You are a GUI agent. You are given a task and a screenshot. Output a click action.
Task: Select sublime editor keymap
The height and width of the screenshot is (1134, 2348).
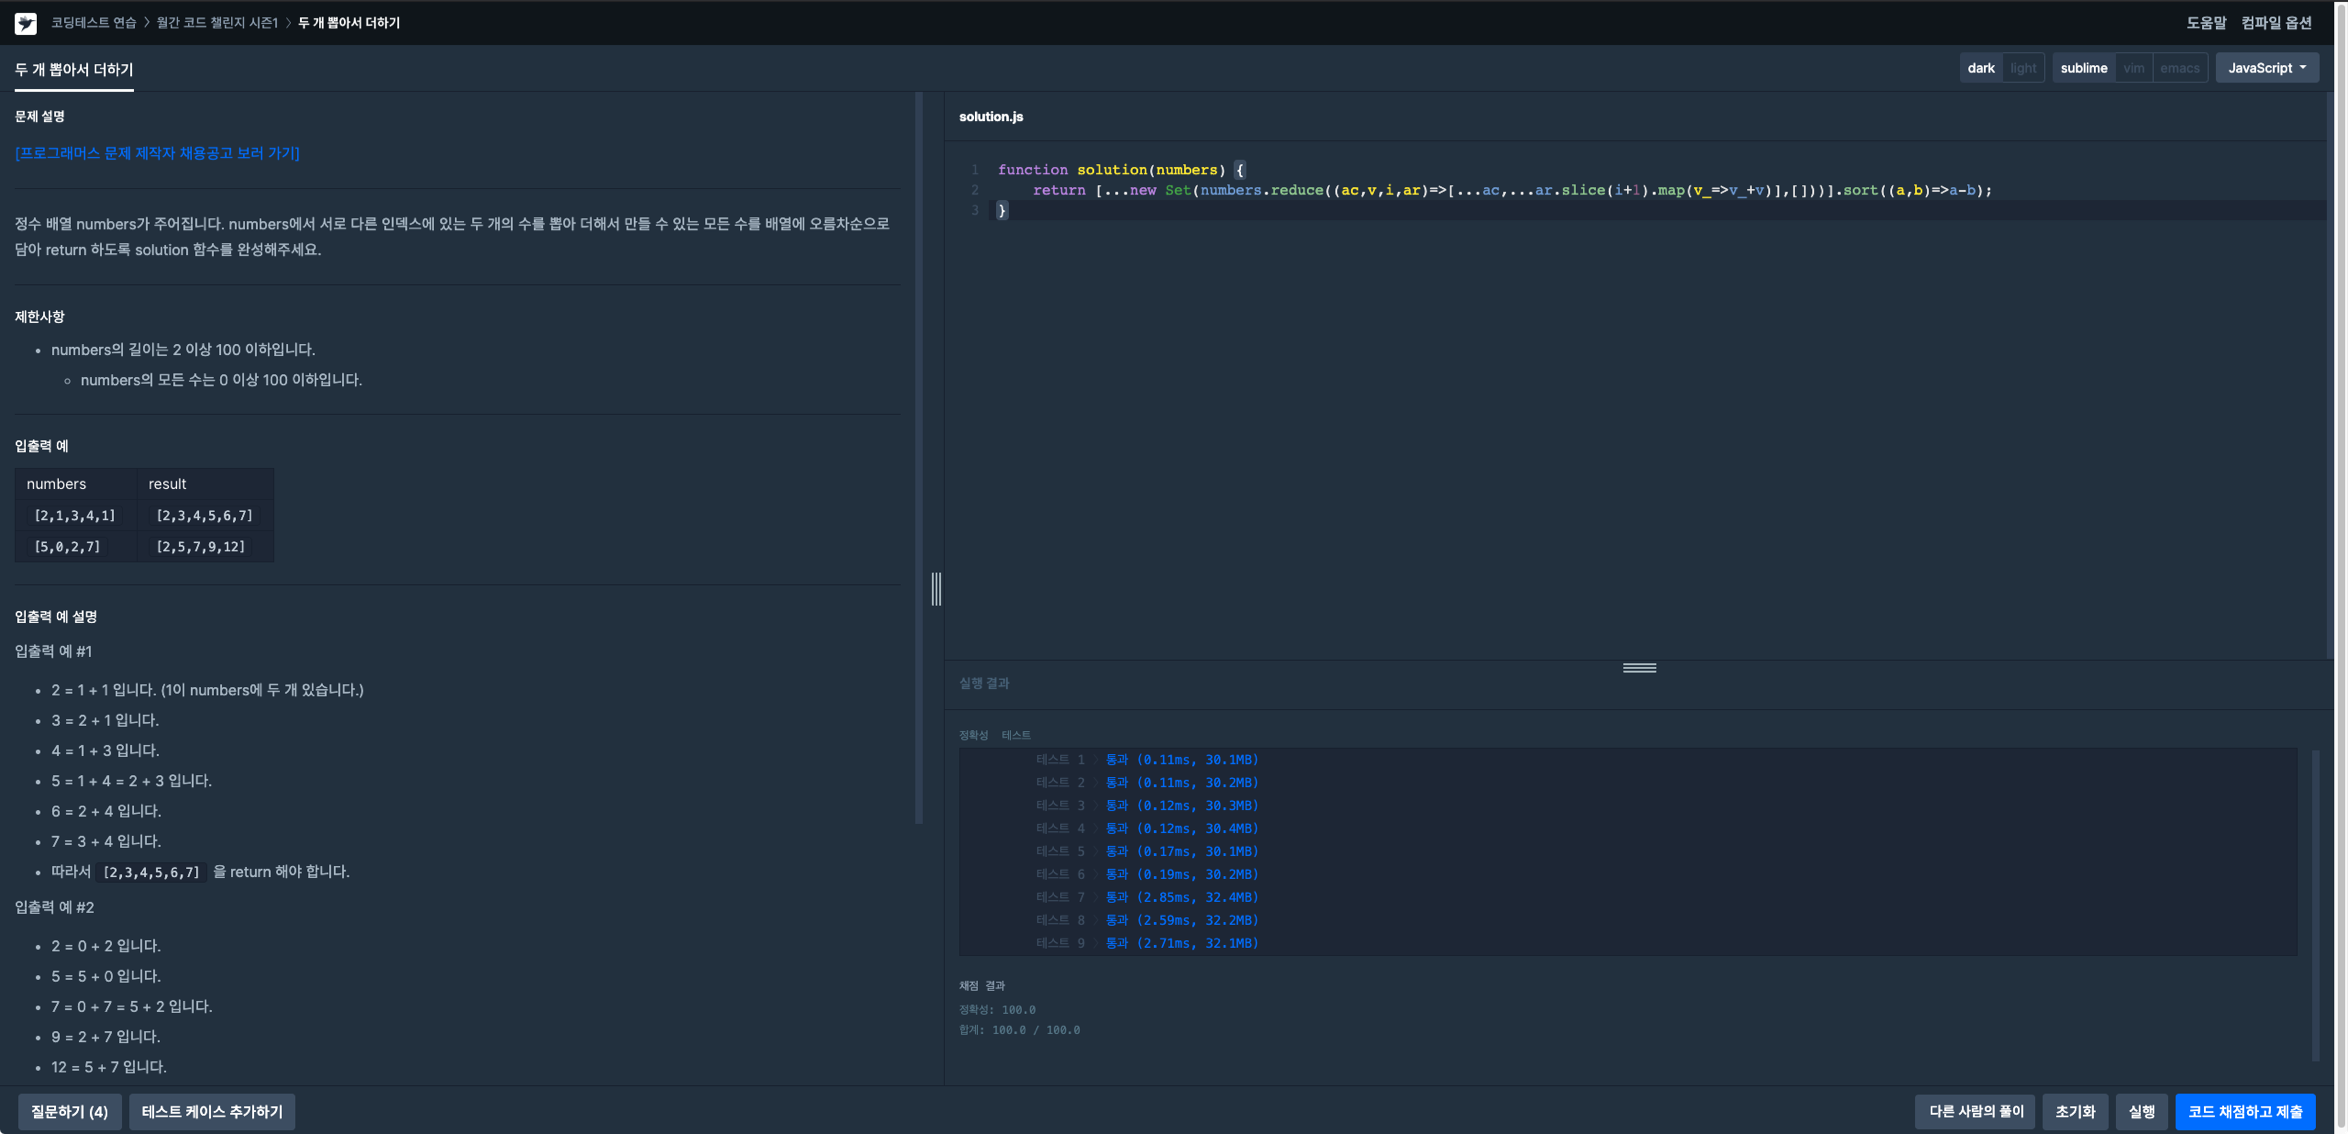pos(2083,68)
